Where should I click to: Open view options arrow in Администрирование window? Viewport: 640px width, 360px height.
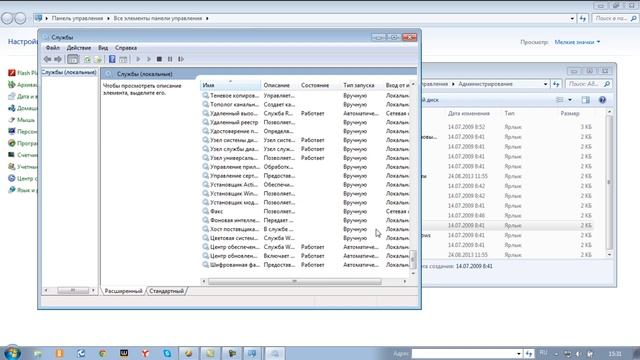570,100
